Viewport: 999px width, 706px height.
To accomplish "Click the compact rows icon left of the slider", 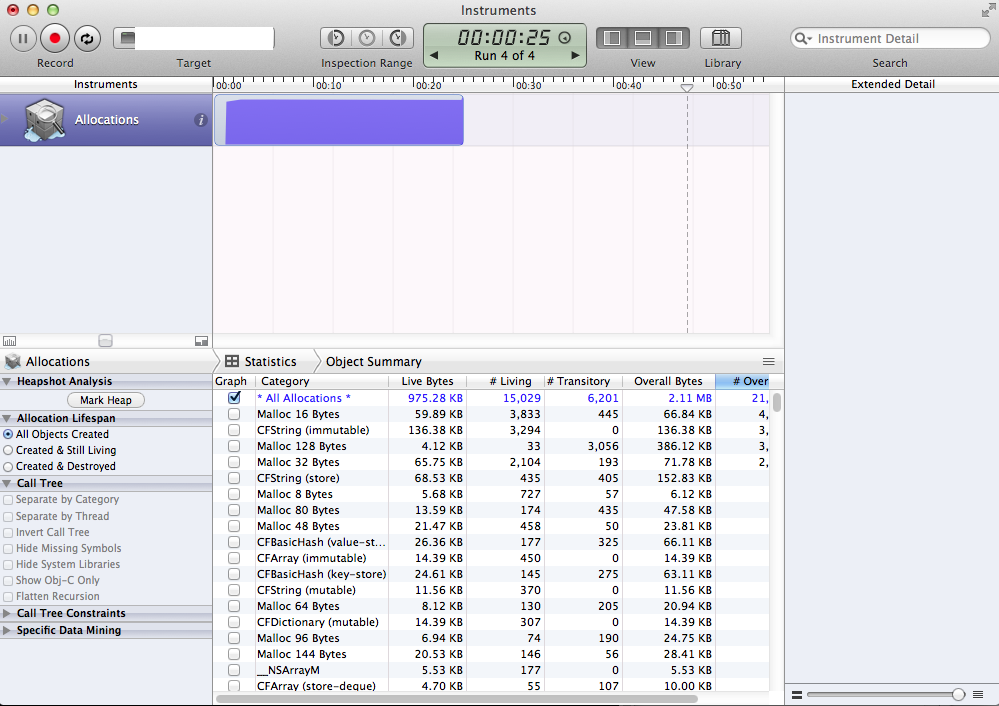I will click(796, 695).
